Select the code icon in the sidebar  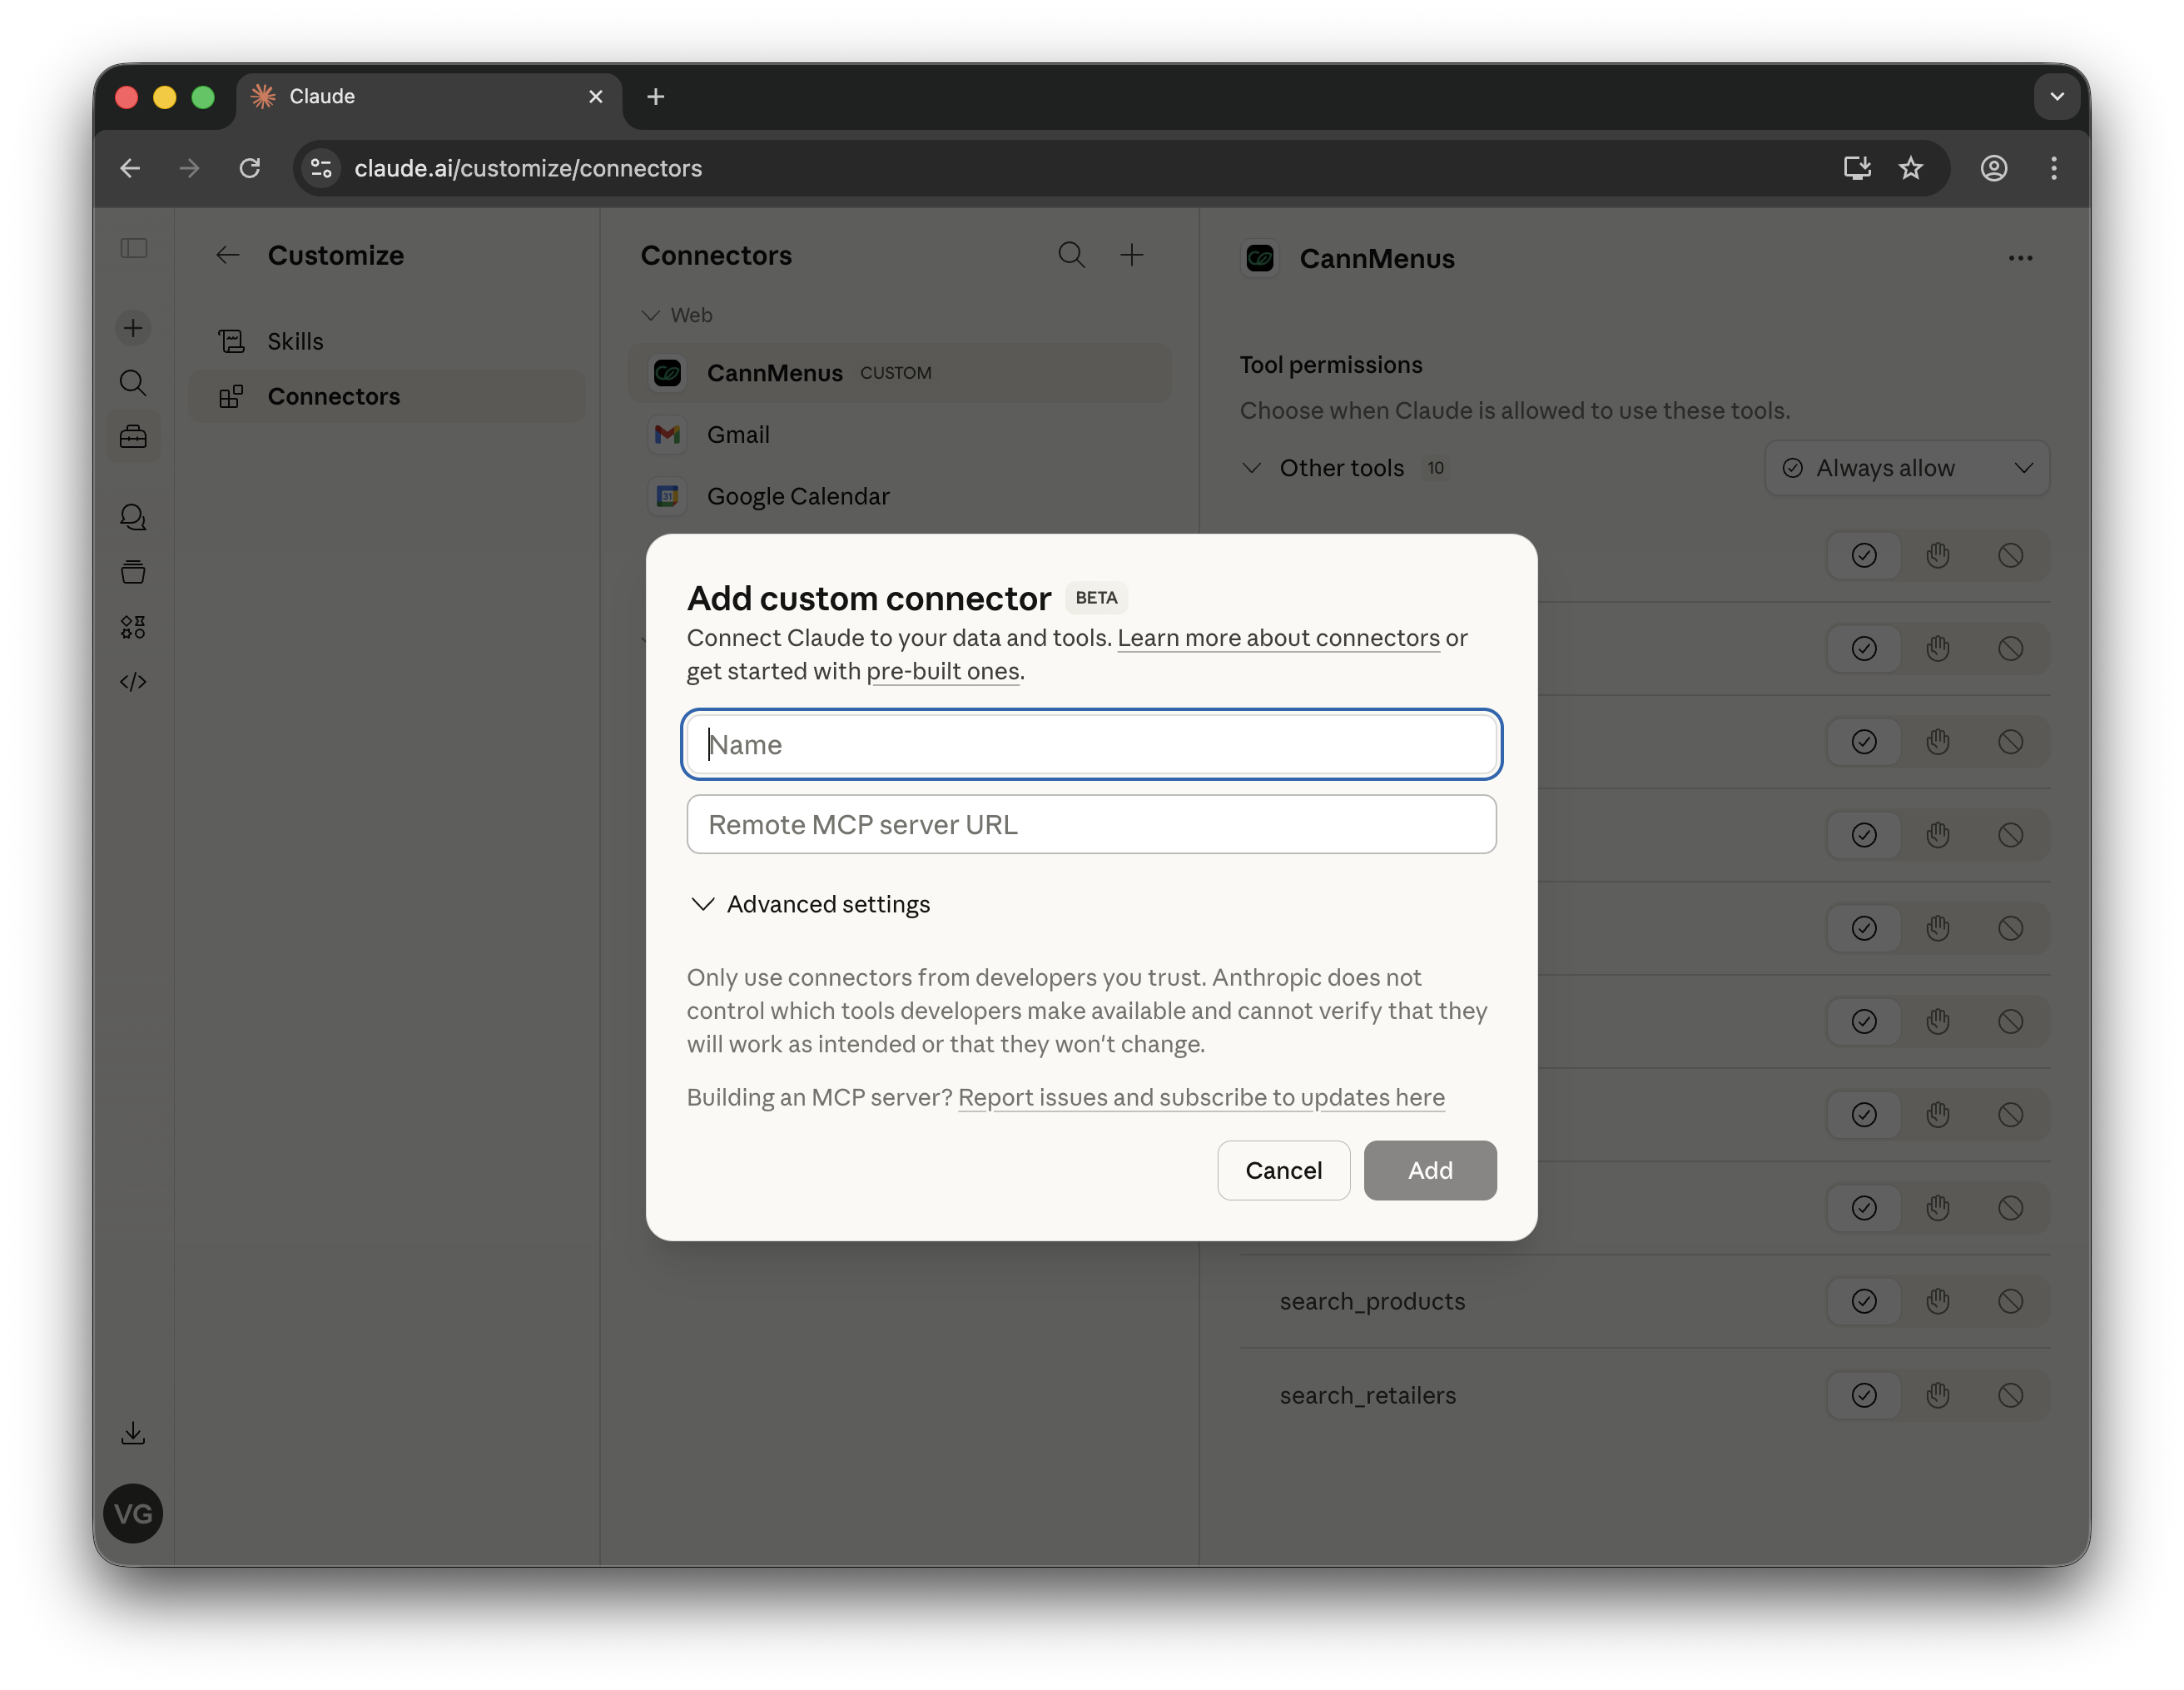[133, 682]
